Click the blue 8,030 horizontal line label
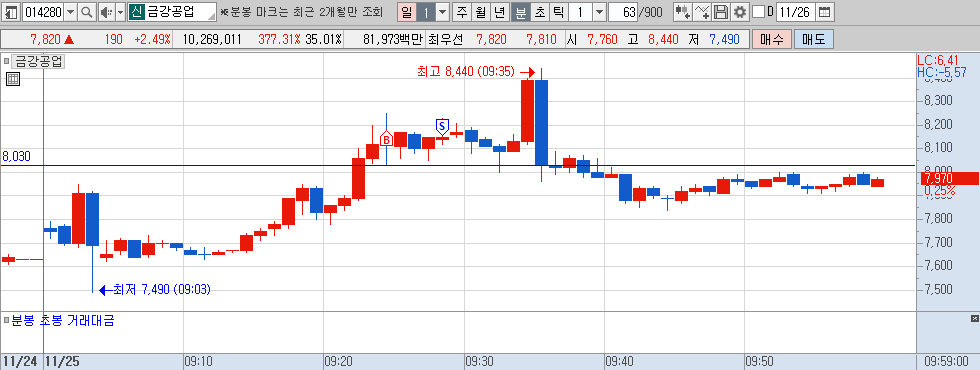 coord(16,156)
